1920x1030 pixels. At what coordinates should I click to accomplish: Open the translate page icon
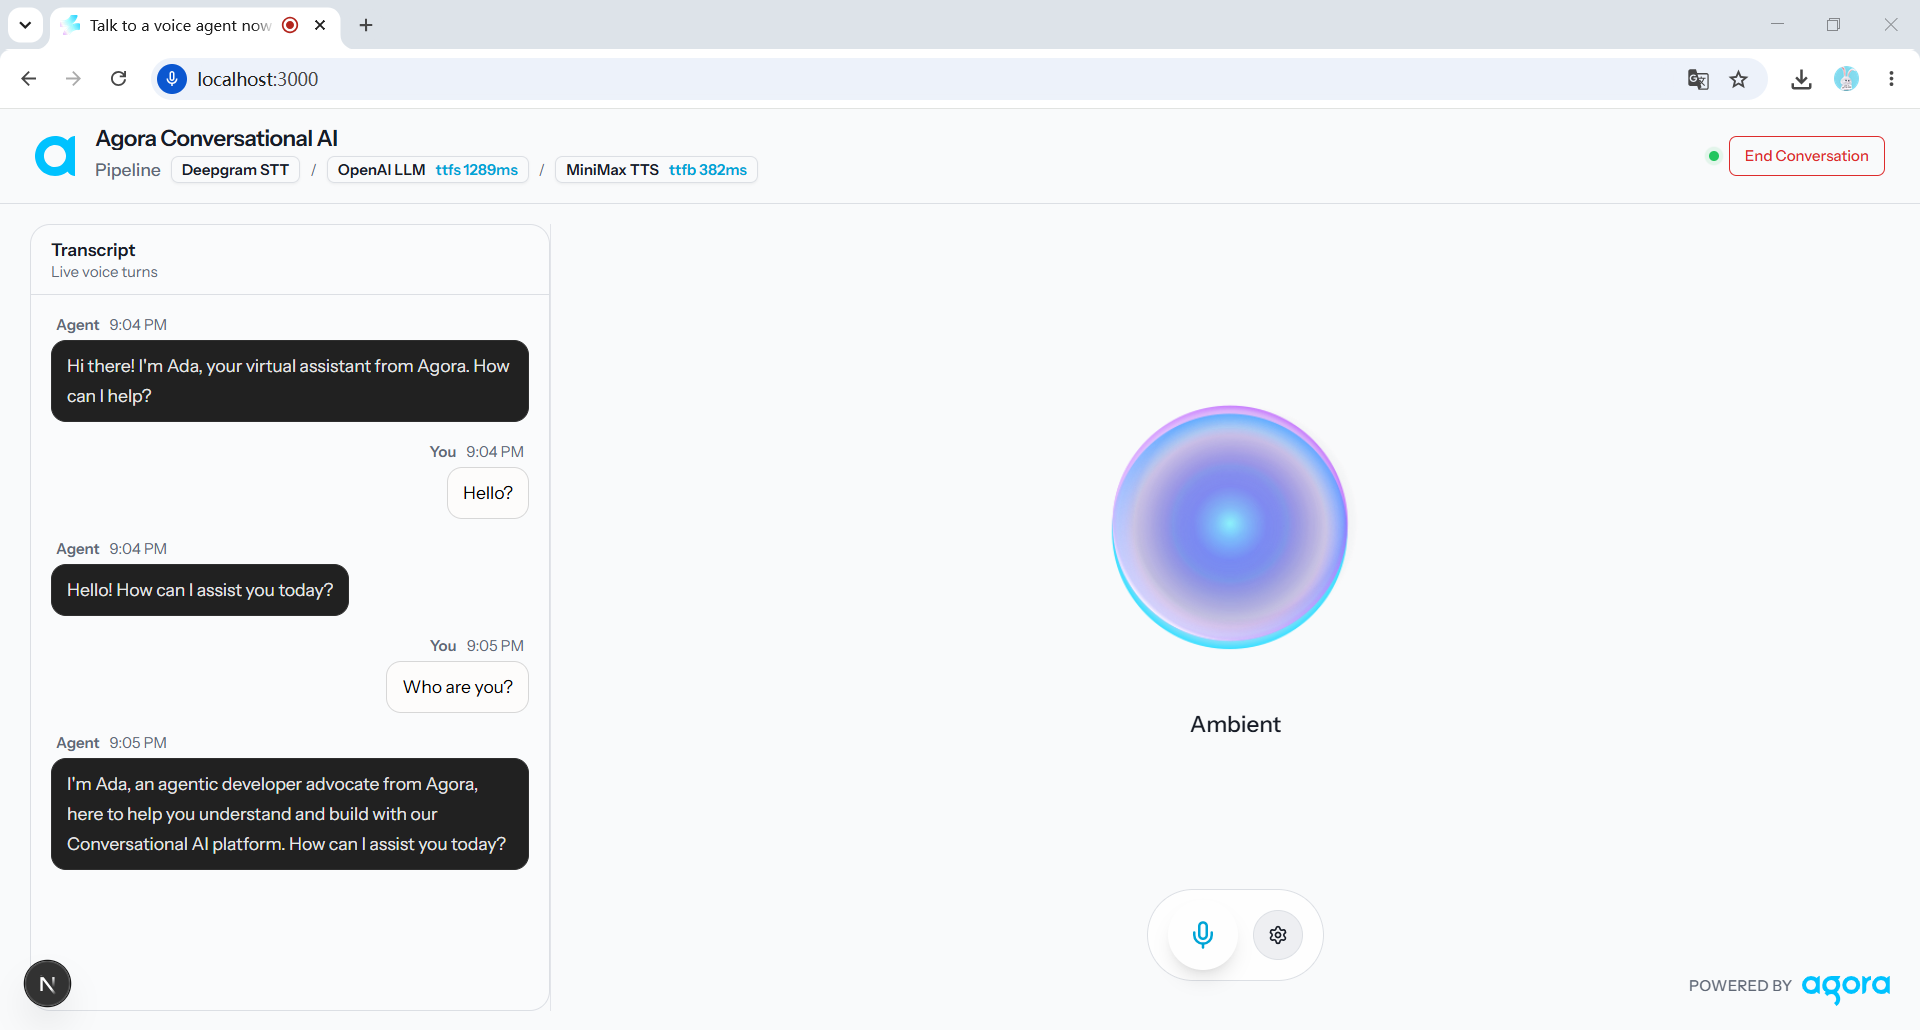coord(1698,79)
